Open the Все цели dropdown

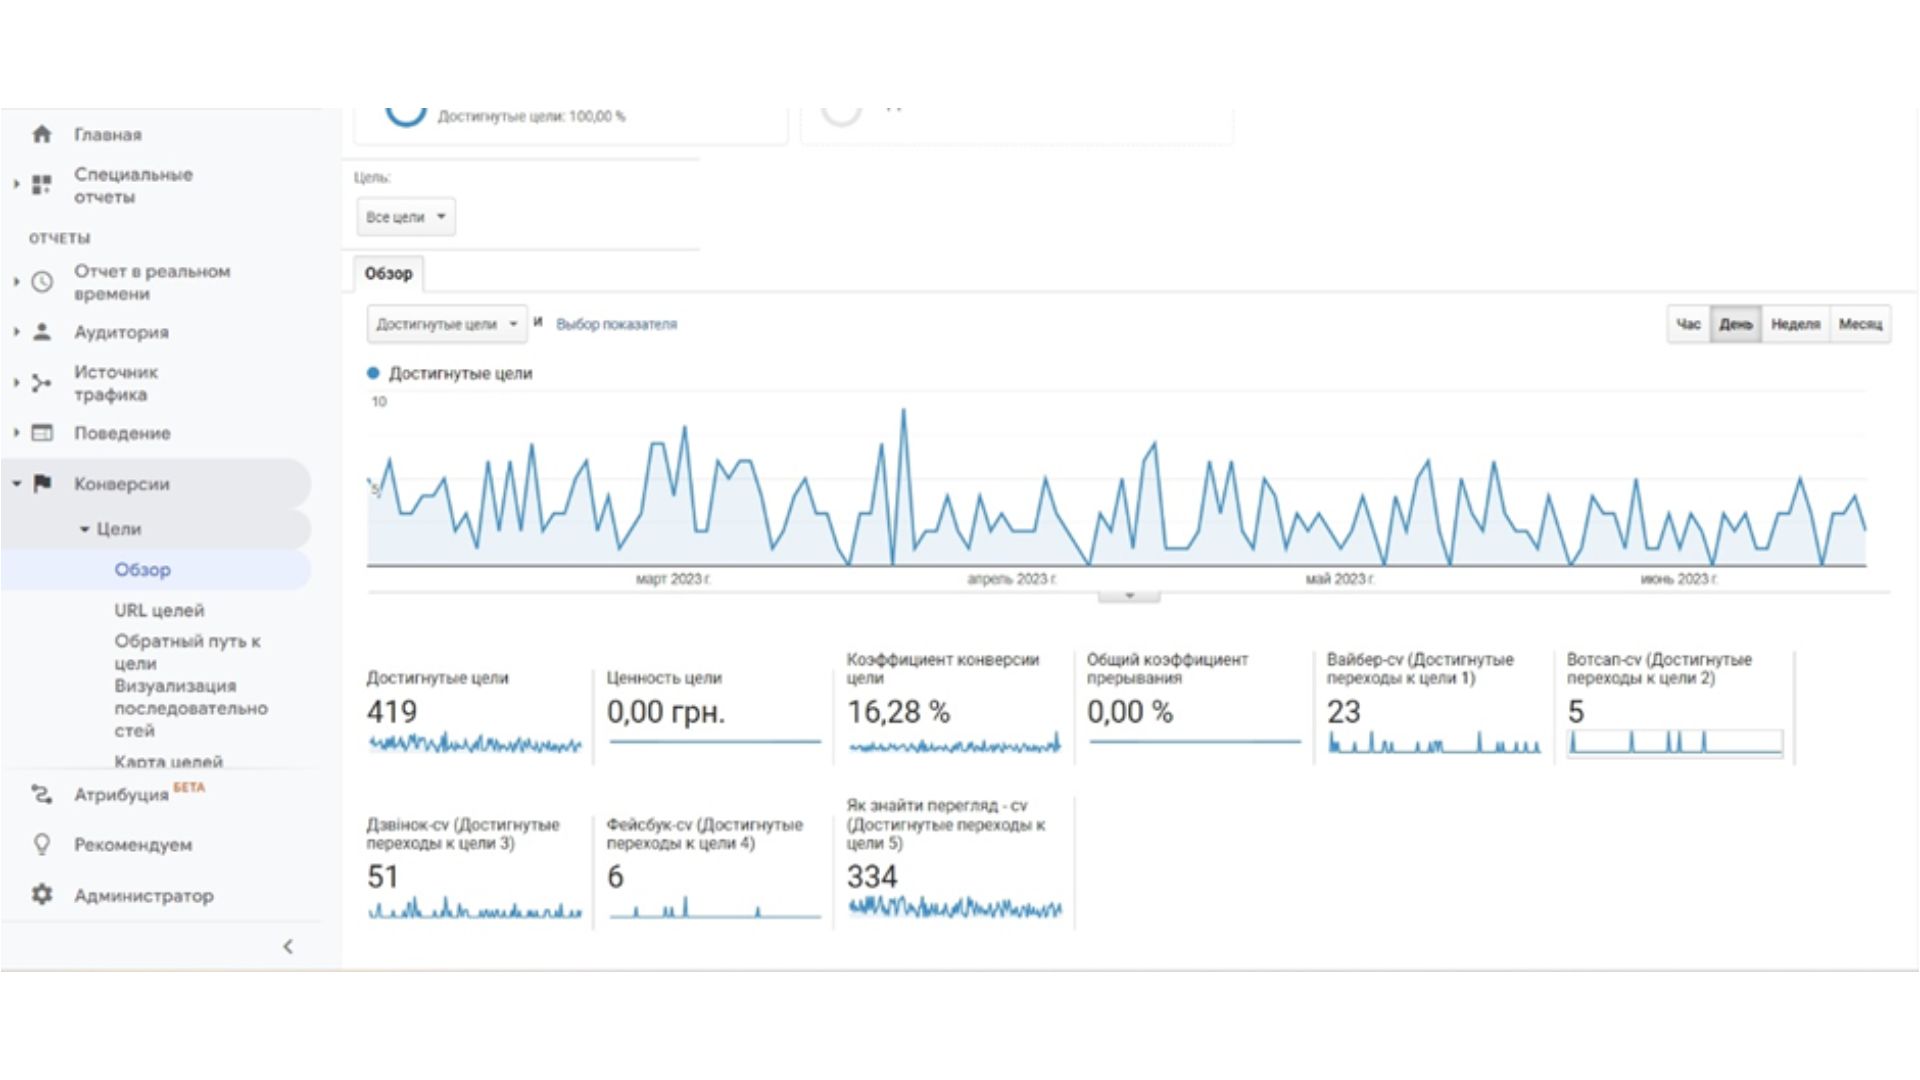405,217
